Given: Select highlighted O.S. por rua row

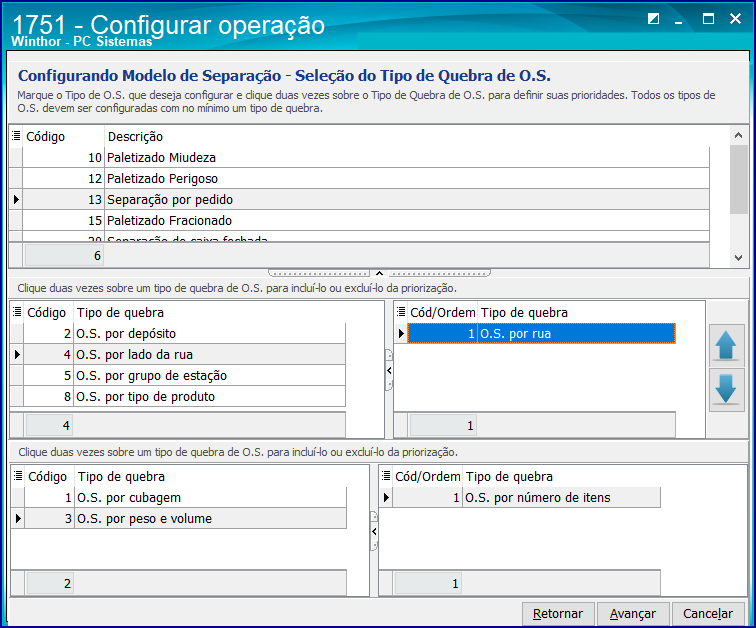Looking at the screenshot, I should (541, 334).
